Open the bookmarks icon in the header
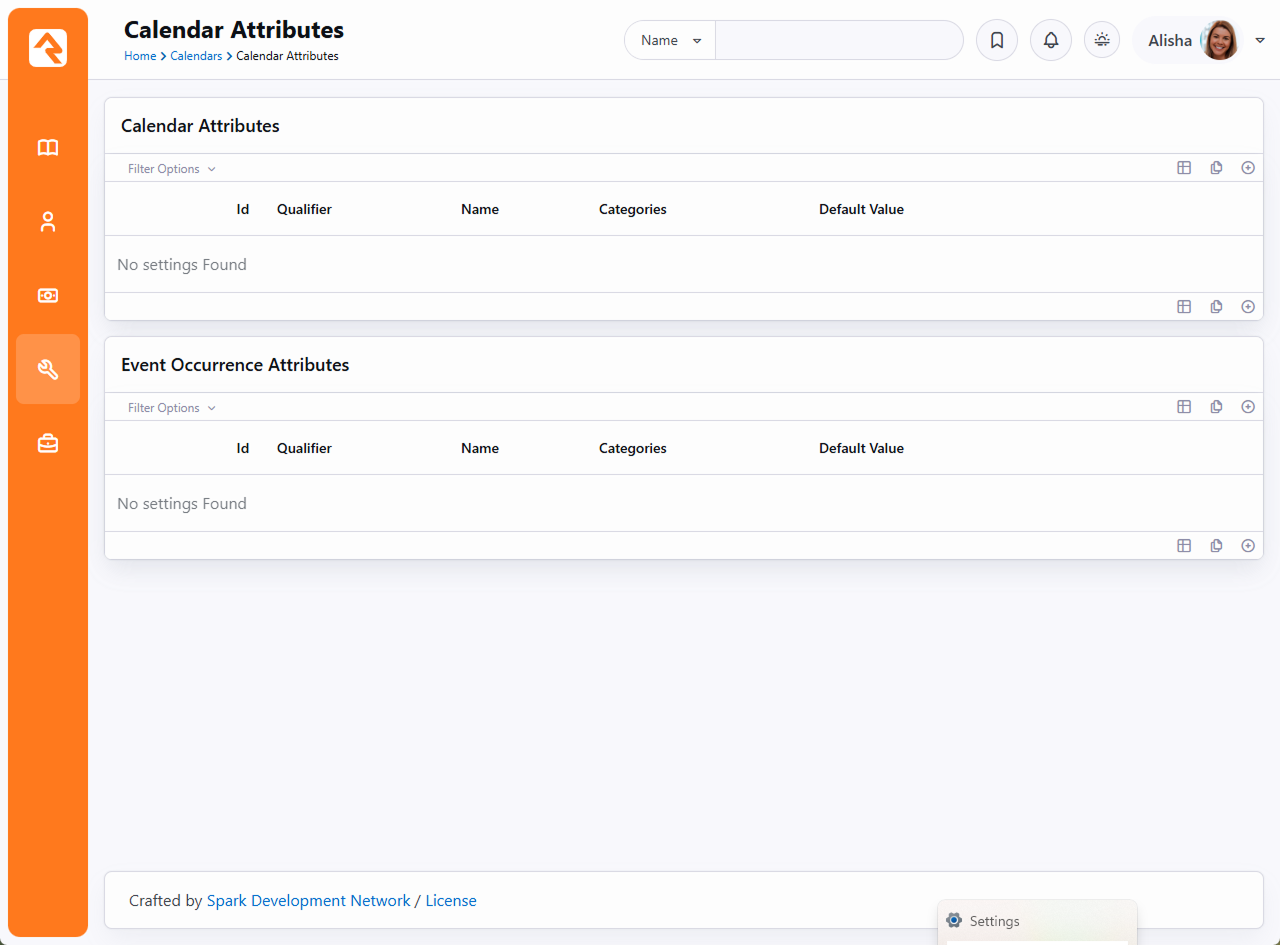The height and width of the screenshot is (945, 1280). pyautogui.click(x=996, y=41)
